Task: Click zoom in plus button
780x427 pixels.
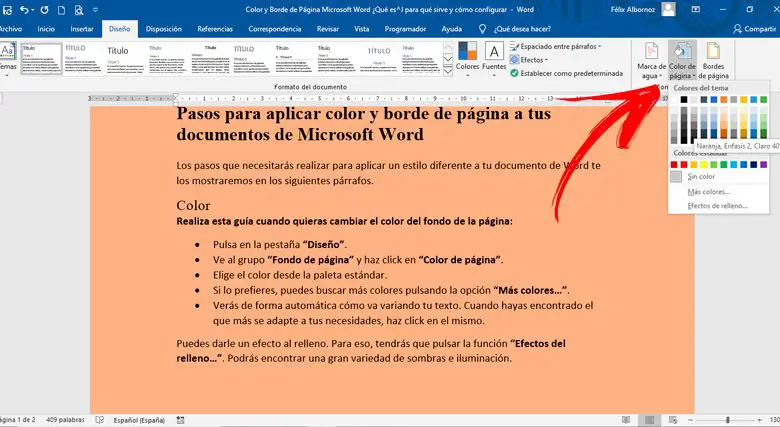Action: [759, 420]
